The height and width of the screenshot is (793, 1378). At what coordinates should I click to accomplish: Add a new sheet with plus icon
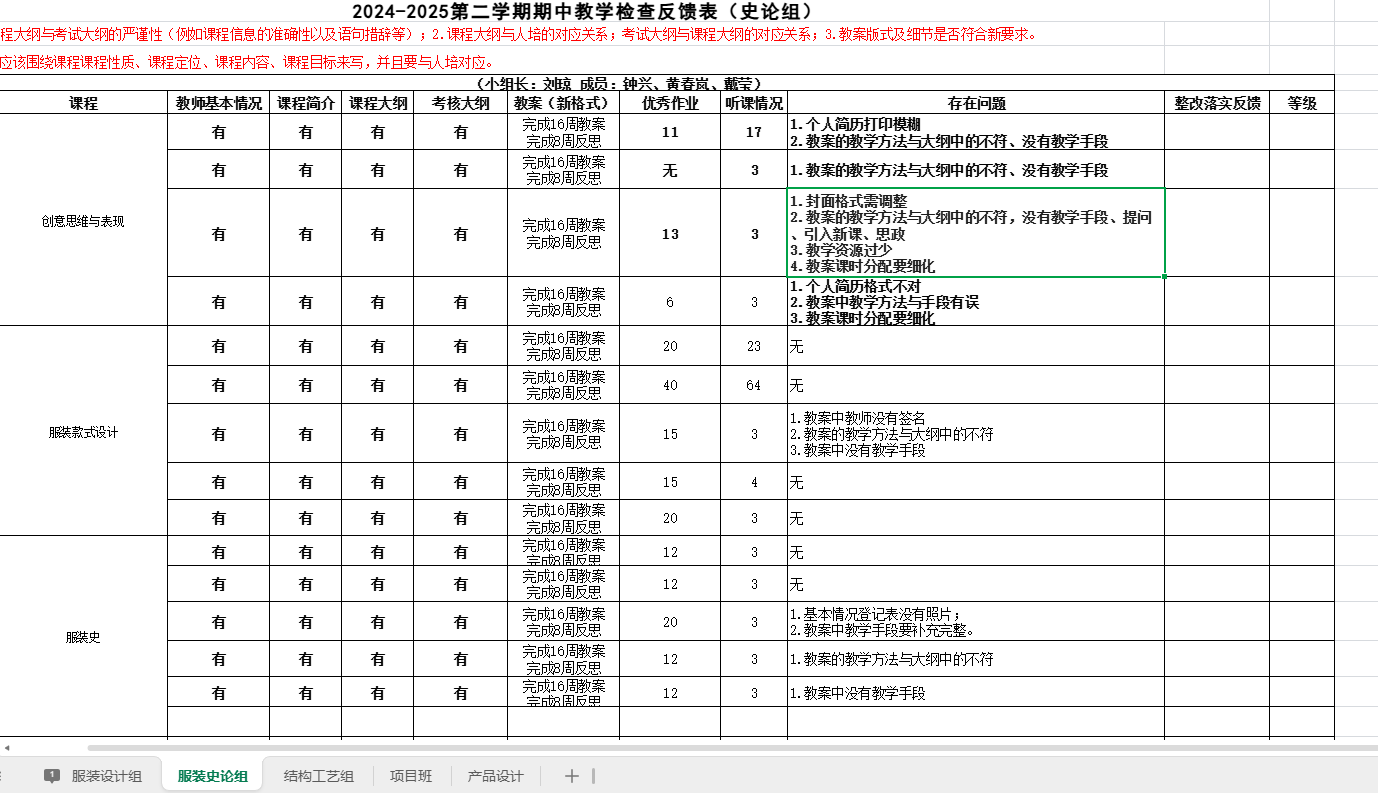point(571,776)
